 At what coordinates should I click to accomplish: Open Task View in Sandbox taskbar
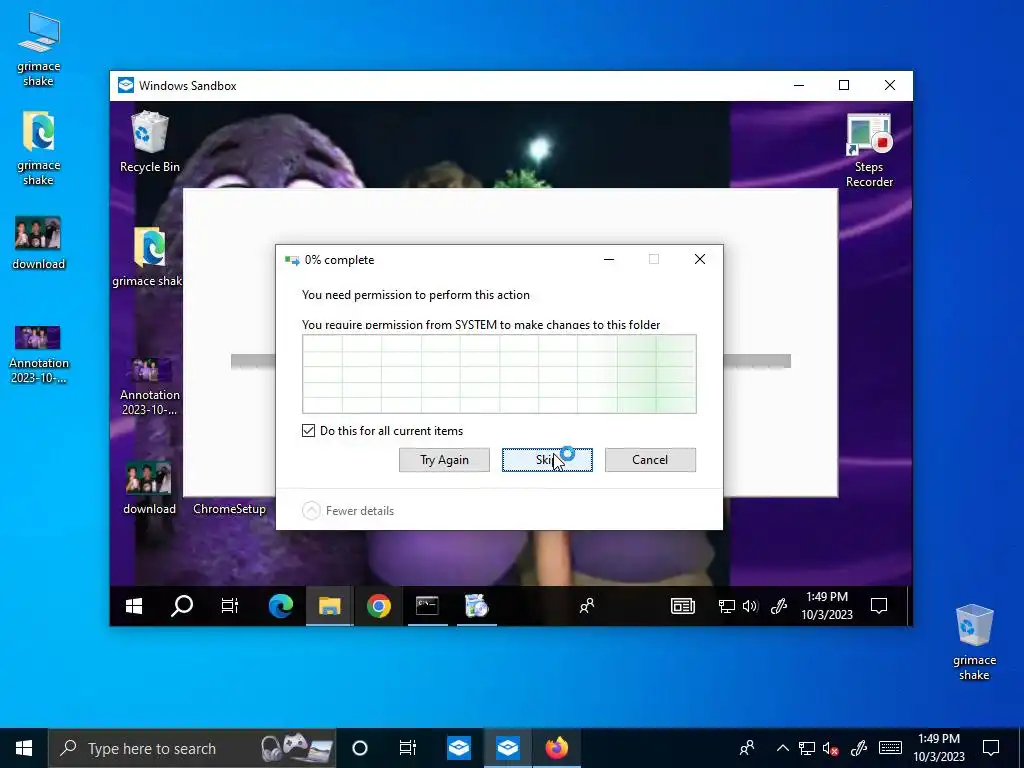[x=230, y=606]
